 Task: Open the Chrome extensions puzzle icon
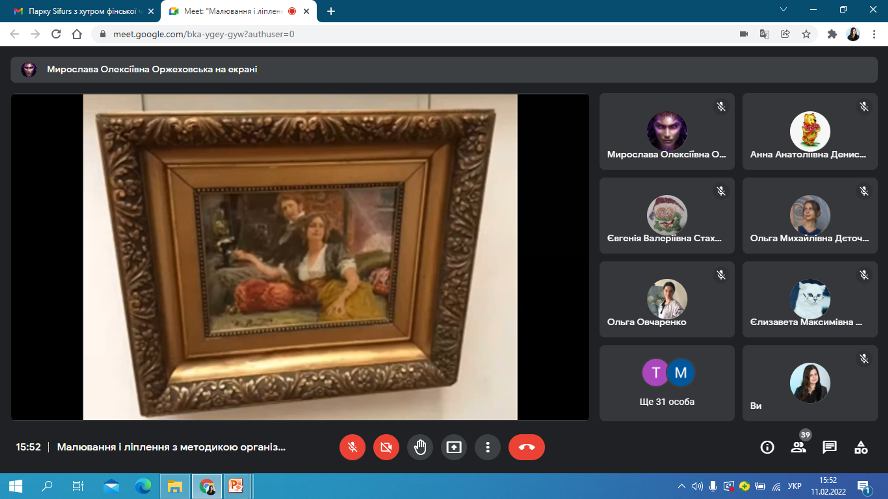point(832,33)
